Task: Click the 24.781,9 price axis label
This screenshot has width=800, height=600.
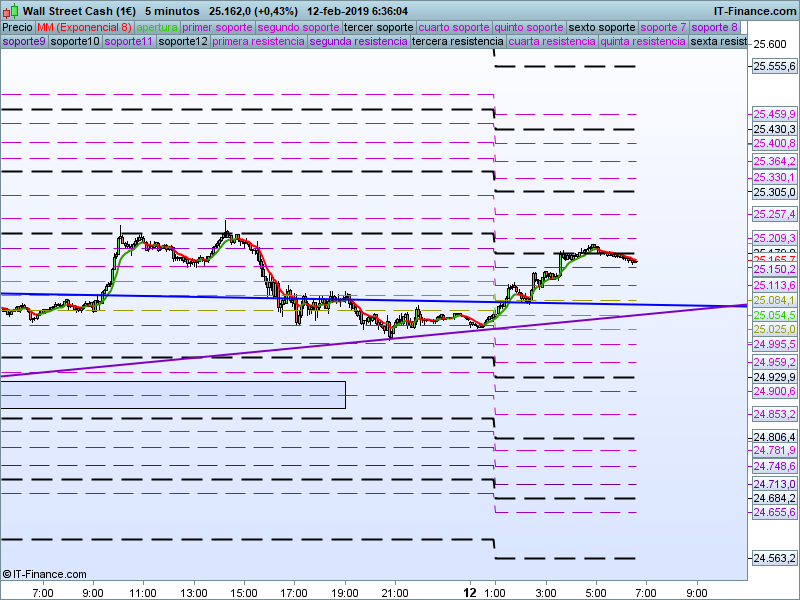Action: (774, 451)
